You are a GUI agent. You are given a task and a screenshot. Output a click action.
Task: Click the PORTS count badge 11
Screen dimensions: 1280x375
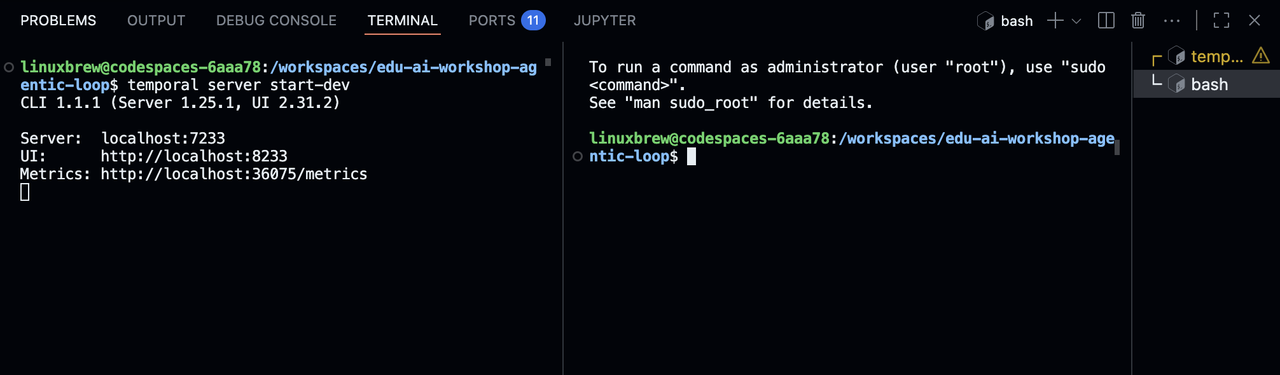(x=533, y=20)
